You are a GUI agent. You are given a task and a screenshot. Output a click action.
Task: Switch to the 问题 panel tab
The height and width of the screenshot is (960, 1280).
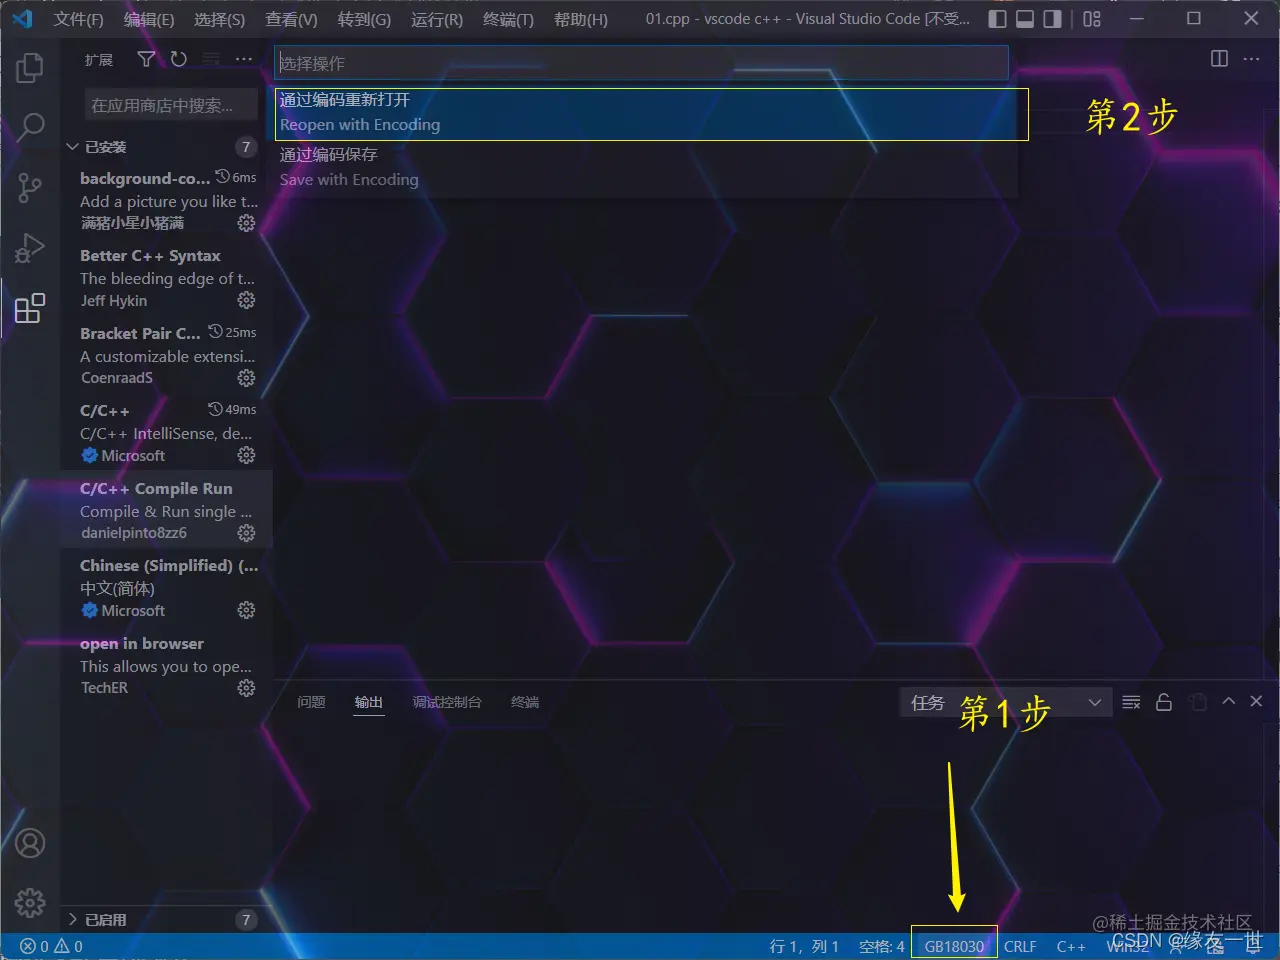click(311, 702)
